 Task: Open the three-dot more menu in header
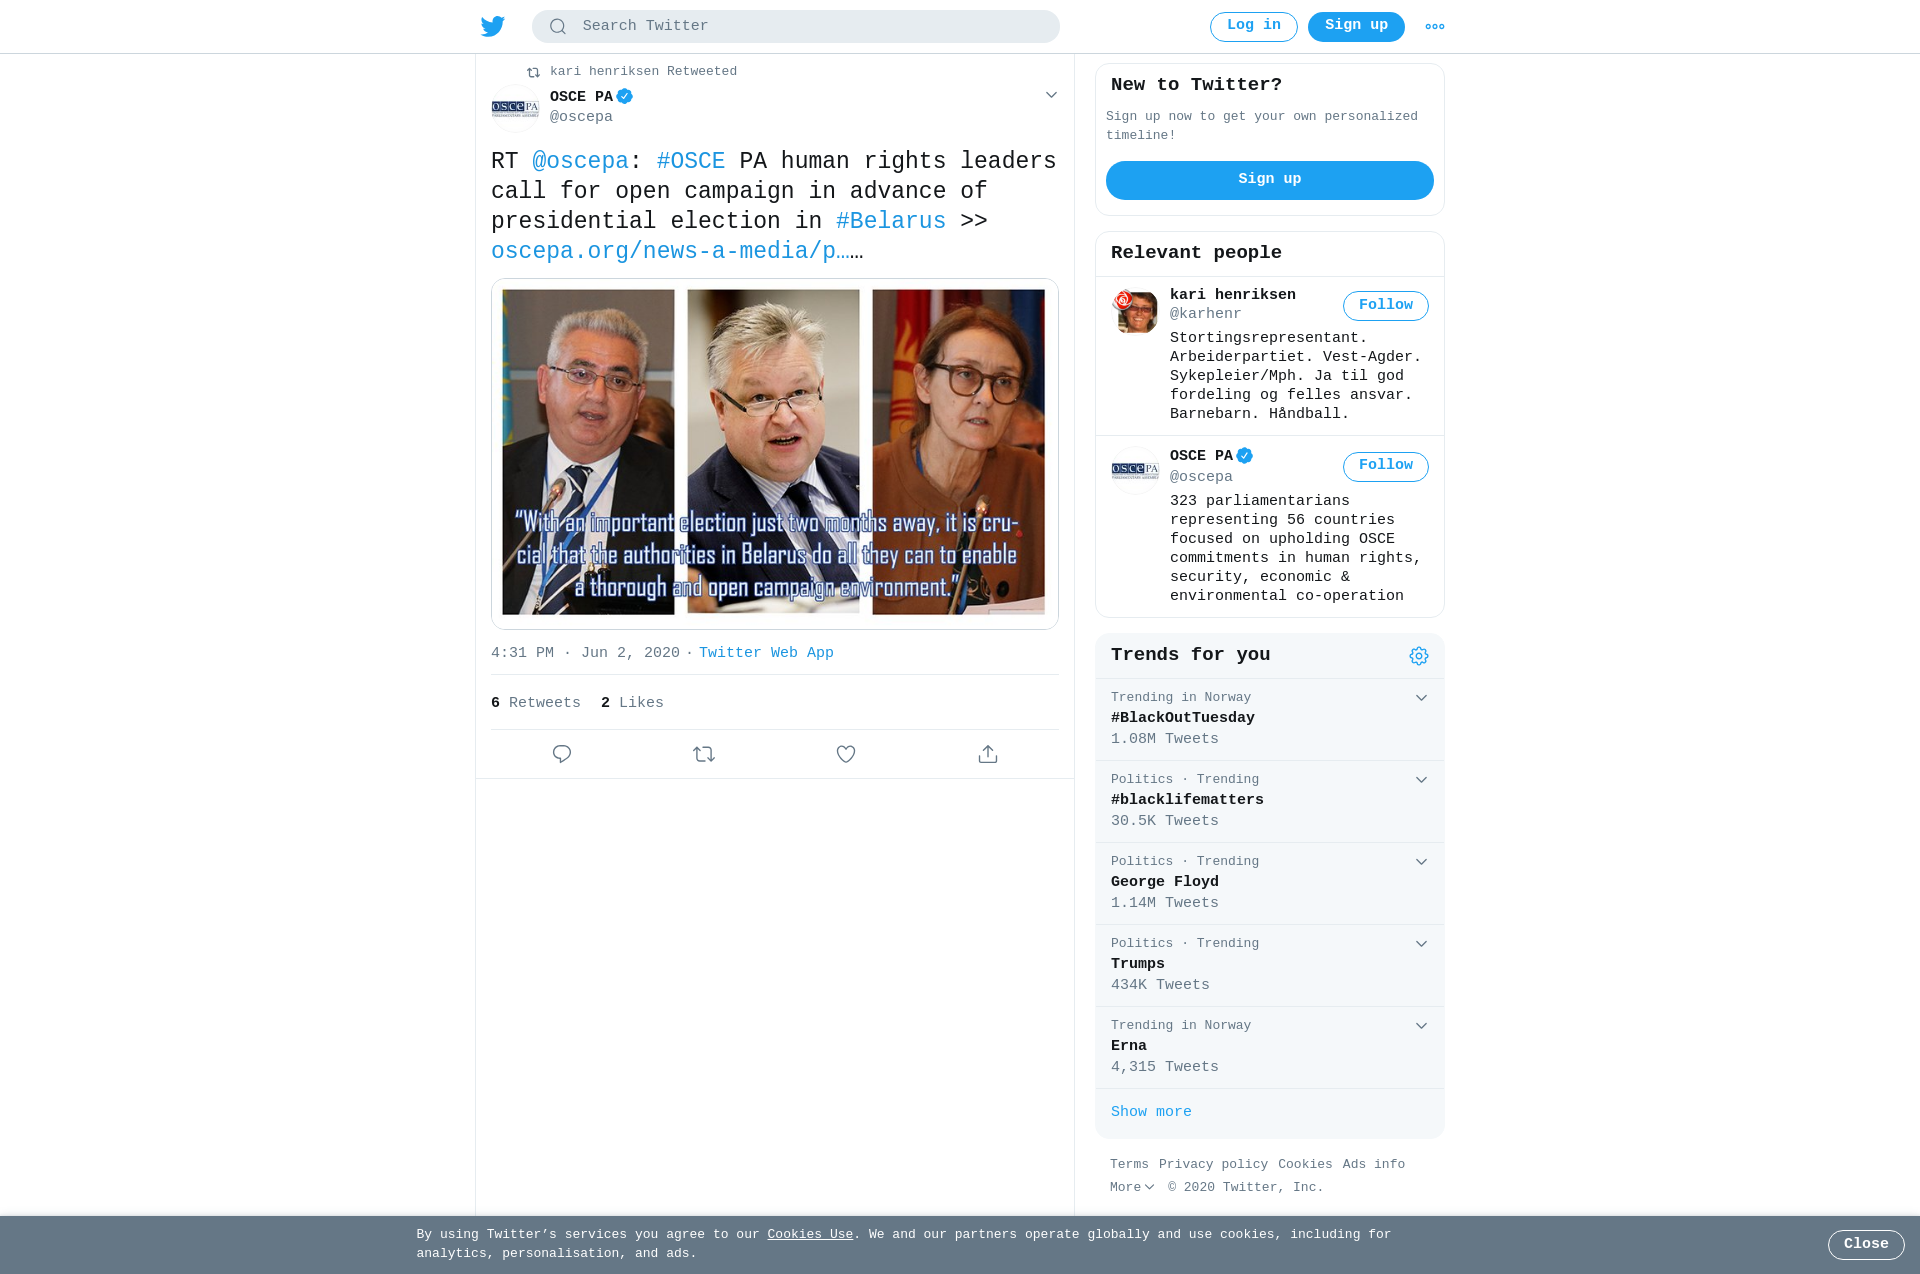(x=1435, y=27)
